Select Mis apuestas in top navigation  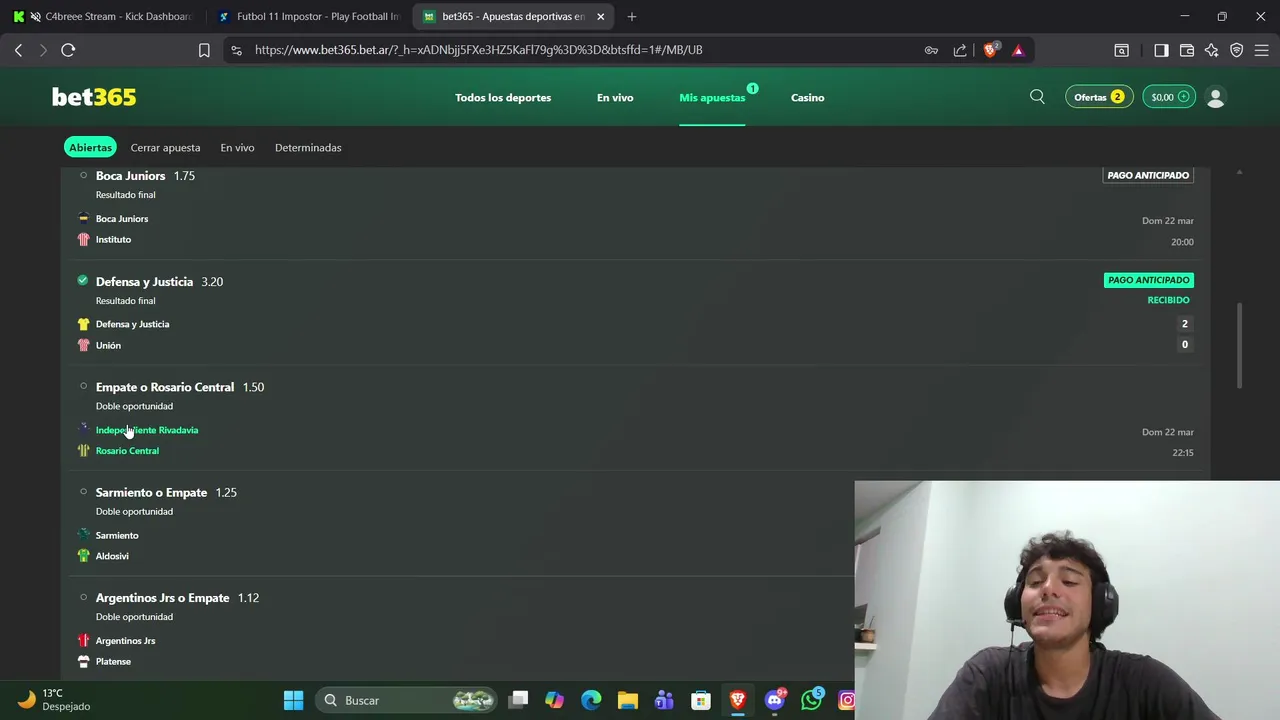(x=712, y=97)
